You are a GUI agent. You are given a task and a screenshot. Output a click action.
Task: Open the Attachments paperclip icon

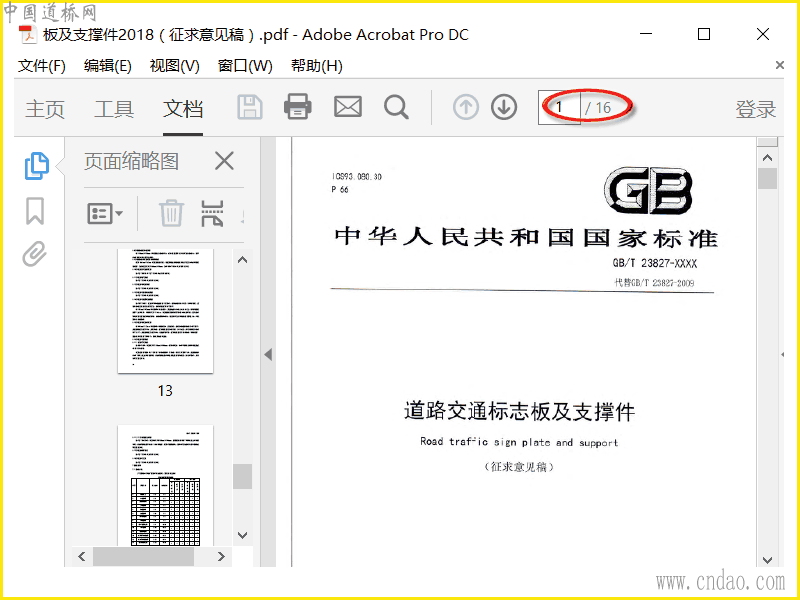click(35, 254)
